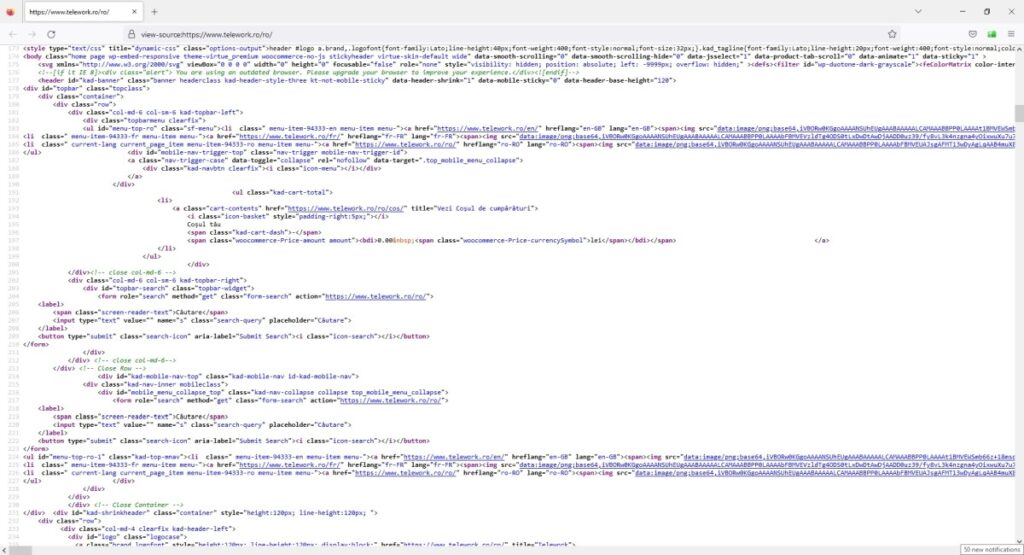The height and width of the screenshot is (555, 1024).
Task: Open the data:image/png link on line 183
Action: 866,129
